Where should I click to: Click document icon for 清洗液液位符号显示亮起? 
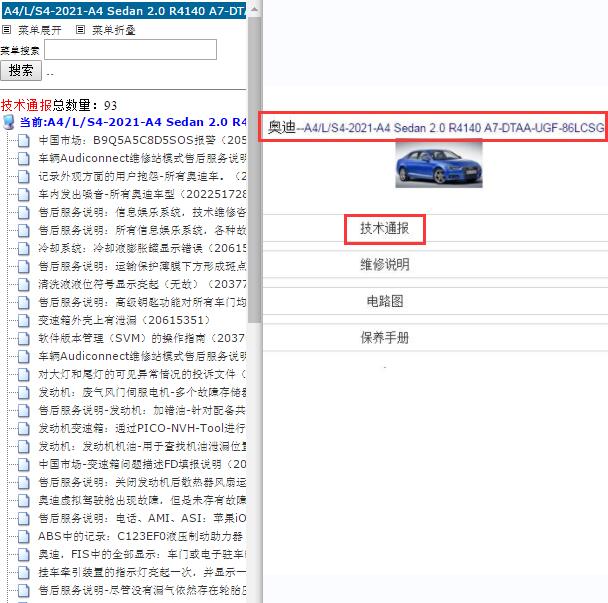tap(24, 284)
